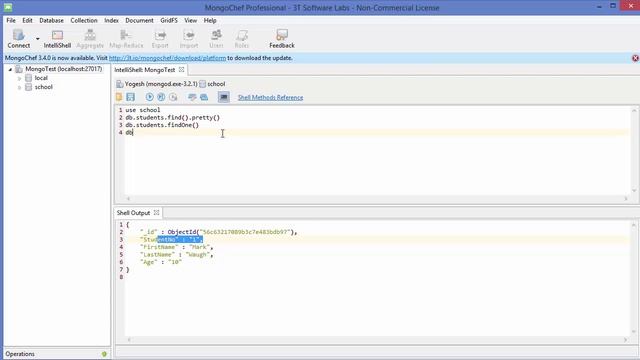Select the local database in tree

click(x=41, y=78)
